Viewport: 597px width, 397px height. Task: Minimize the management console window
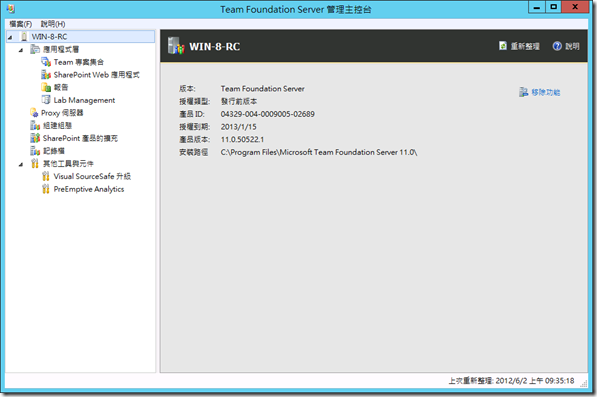537,7
